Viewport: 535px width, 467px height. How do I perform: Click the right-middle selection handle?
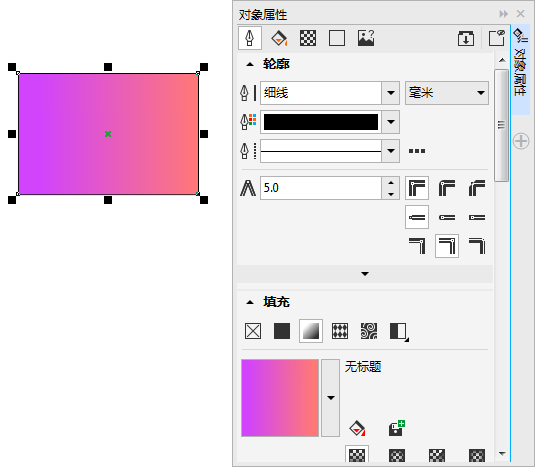(x=204, y=134)
